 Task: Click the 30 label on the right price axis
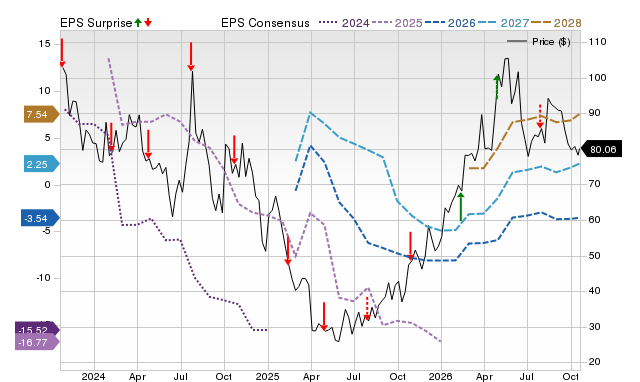(x=595, y=326)
